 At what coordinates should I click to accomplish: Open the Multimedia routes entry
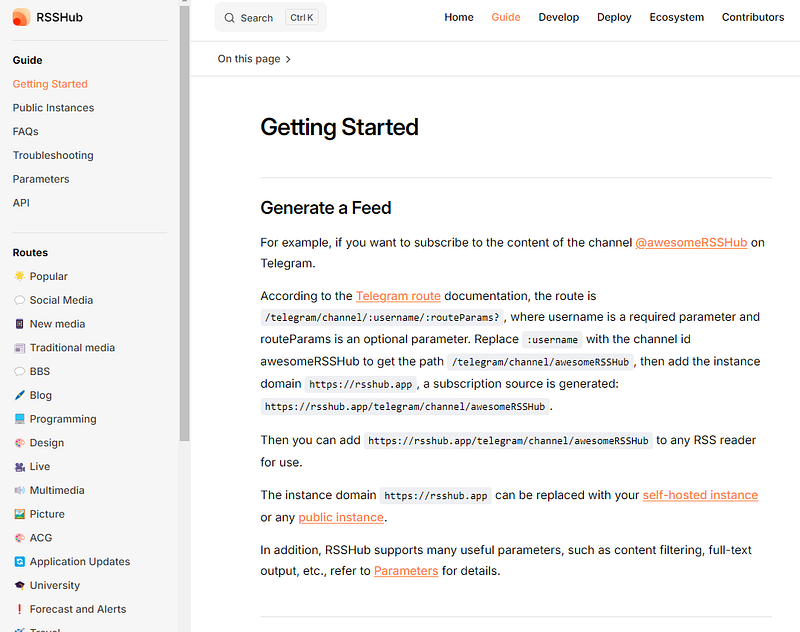click(57, 490)
